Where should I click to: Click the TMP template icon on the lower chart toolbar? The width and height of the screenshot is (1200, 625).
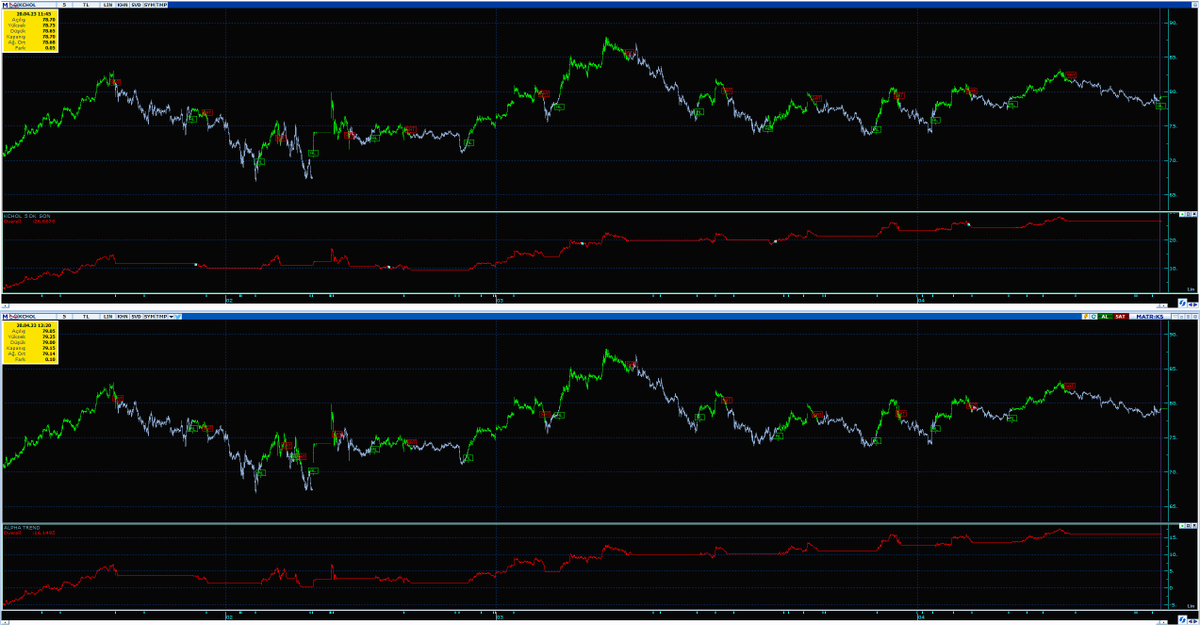coord(160,318)
